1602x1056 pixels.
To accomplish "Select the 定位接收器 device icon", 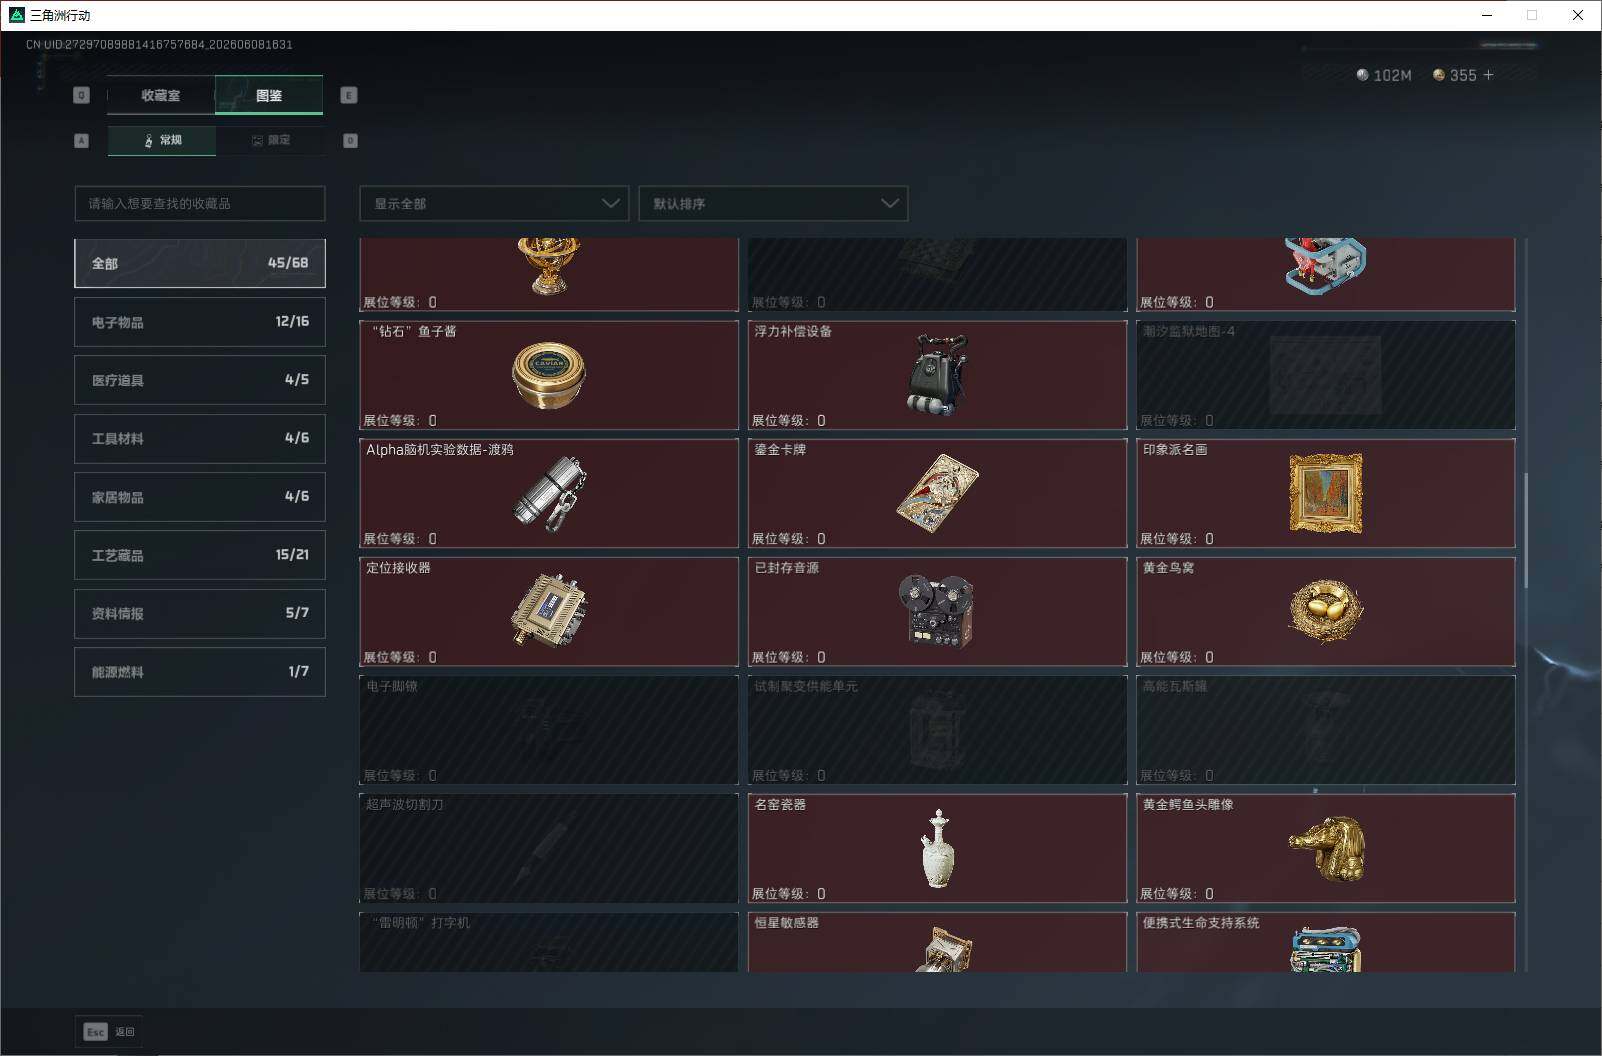I will pyautogui.click(x=549, y=611).
